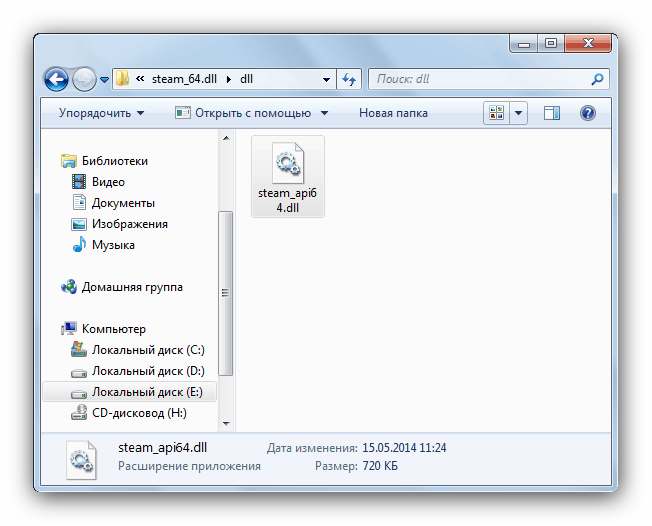The image size is (652, 526).
Task: Click the magnifier search icon
Action: click(597, 79)
